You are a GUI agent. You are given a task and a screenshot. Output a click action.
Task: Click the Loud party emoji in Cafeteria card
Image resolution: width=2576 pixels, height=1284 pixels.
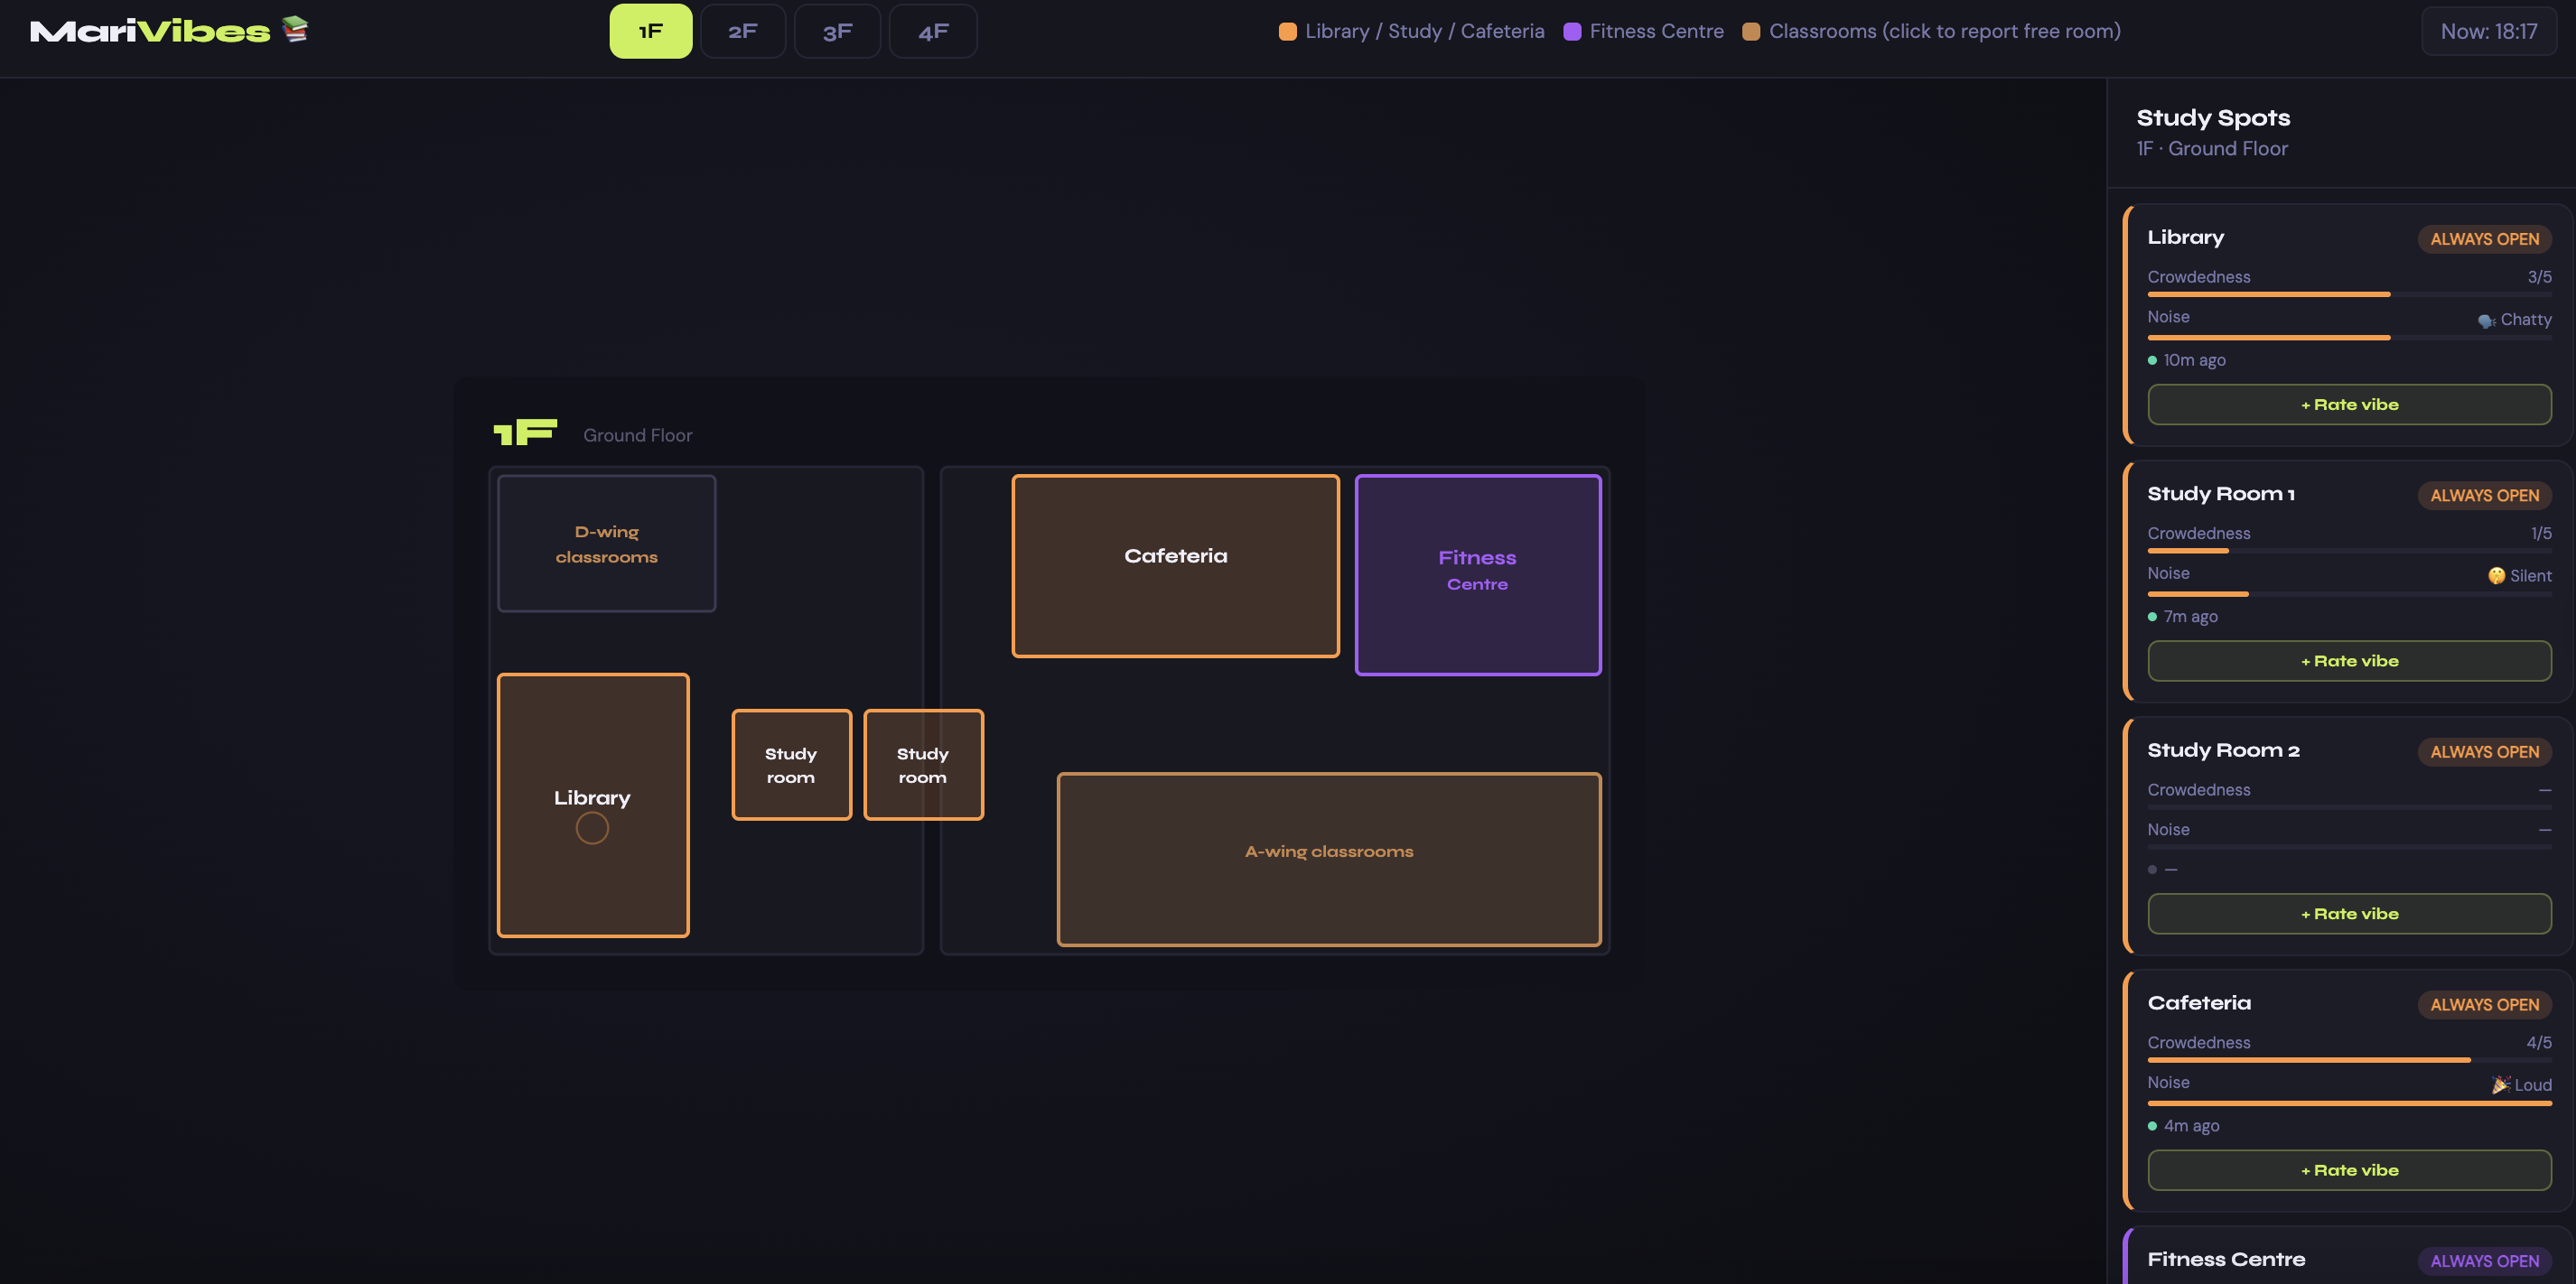click(2500, 1085)
